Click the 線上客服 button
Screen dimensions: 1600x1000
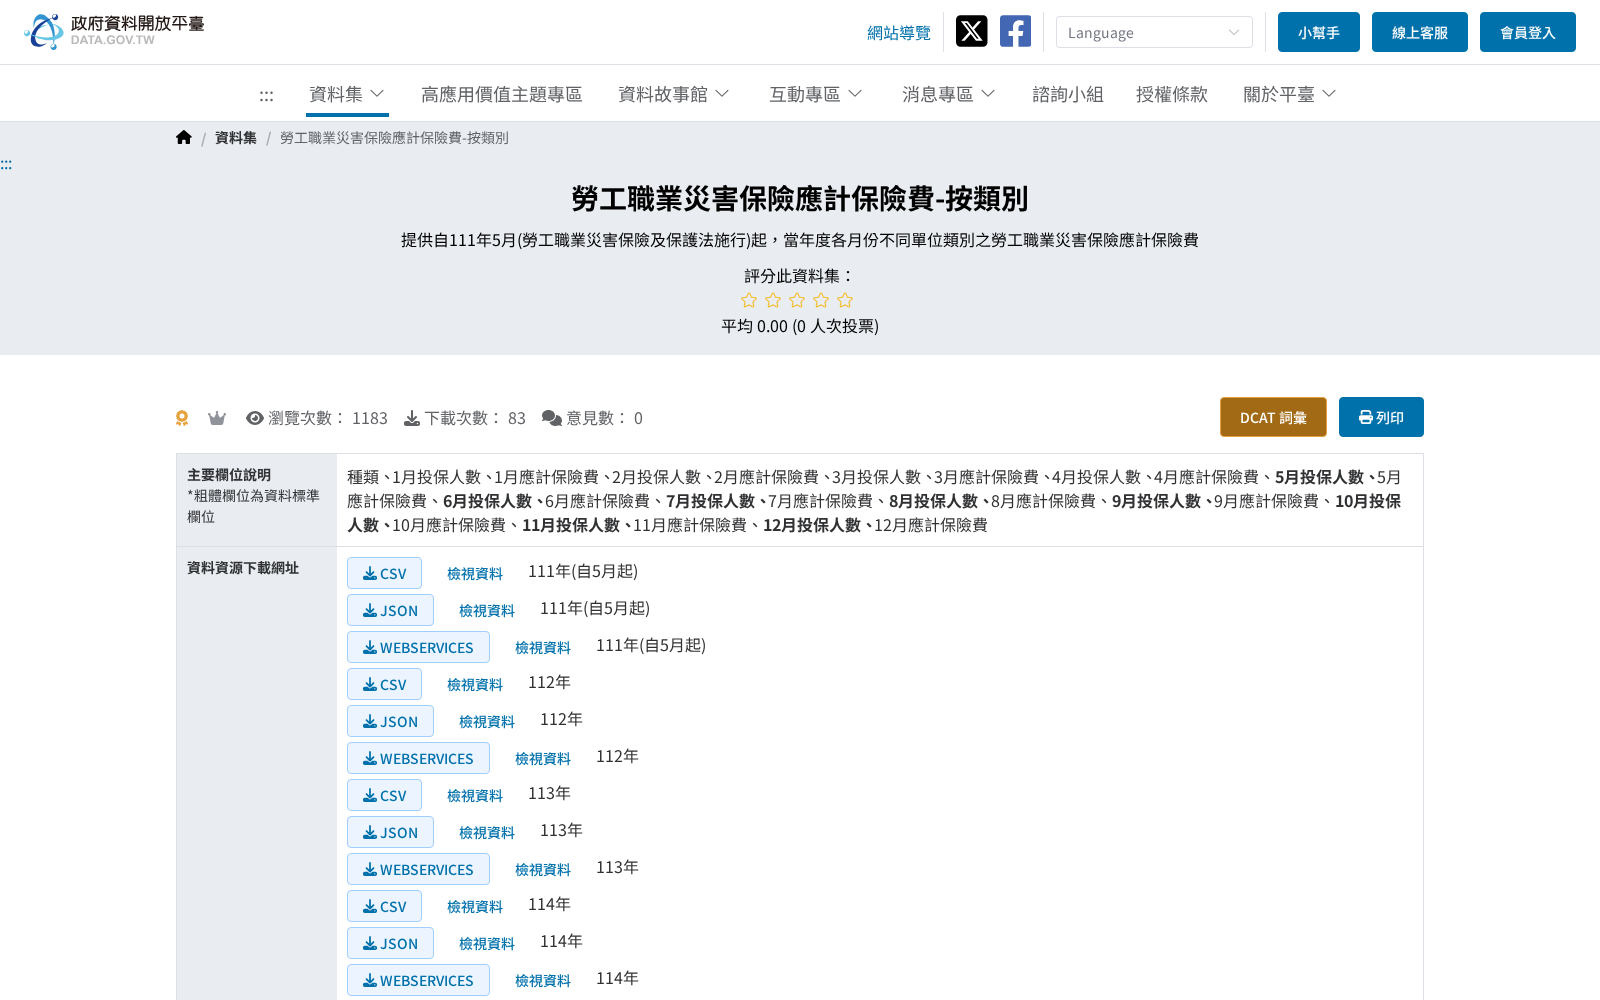pyautogui.click(x=1420, y=32)
